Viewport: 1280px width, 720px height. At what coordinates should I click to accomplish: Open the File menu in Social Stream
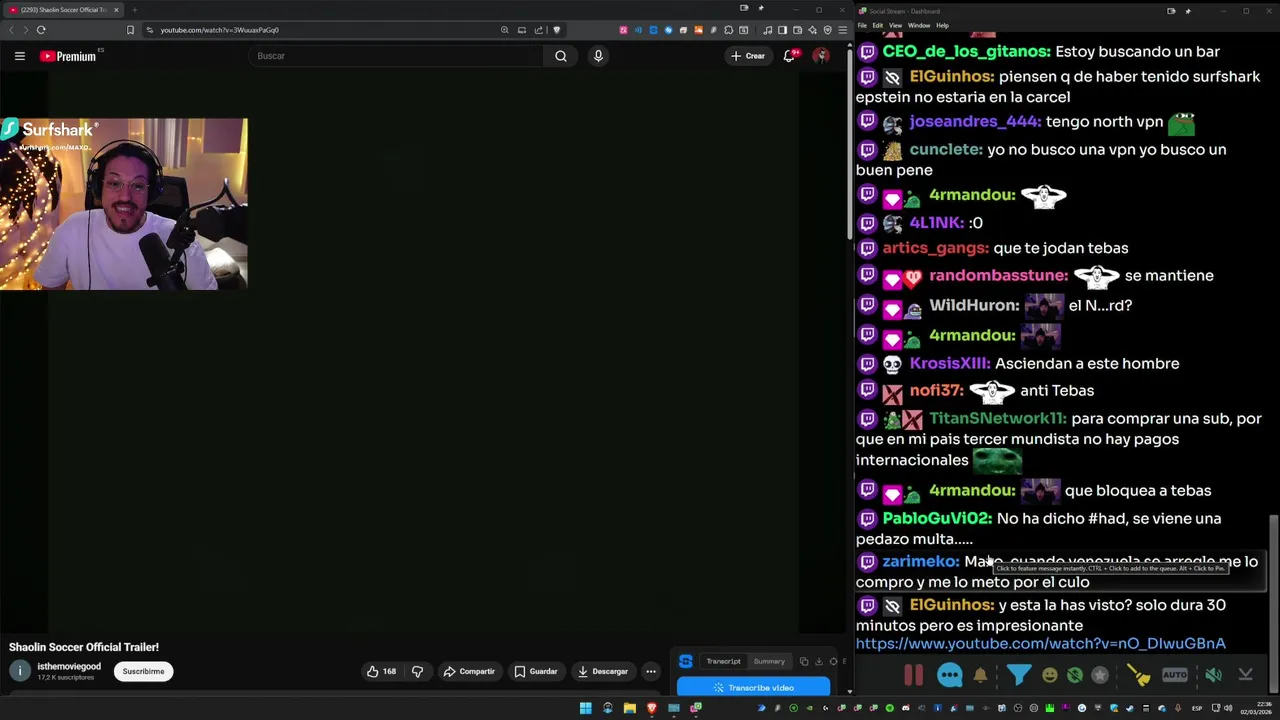tap(862, 25)
